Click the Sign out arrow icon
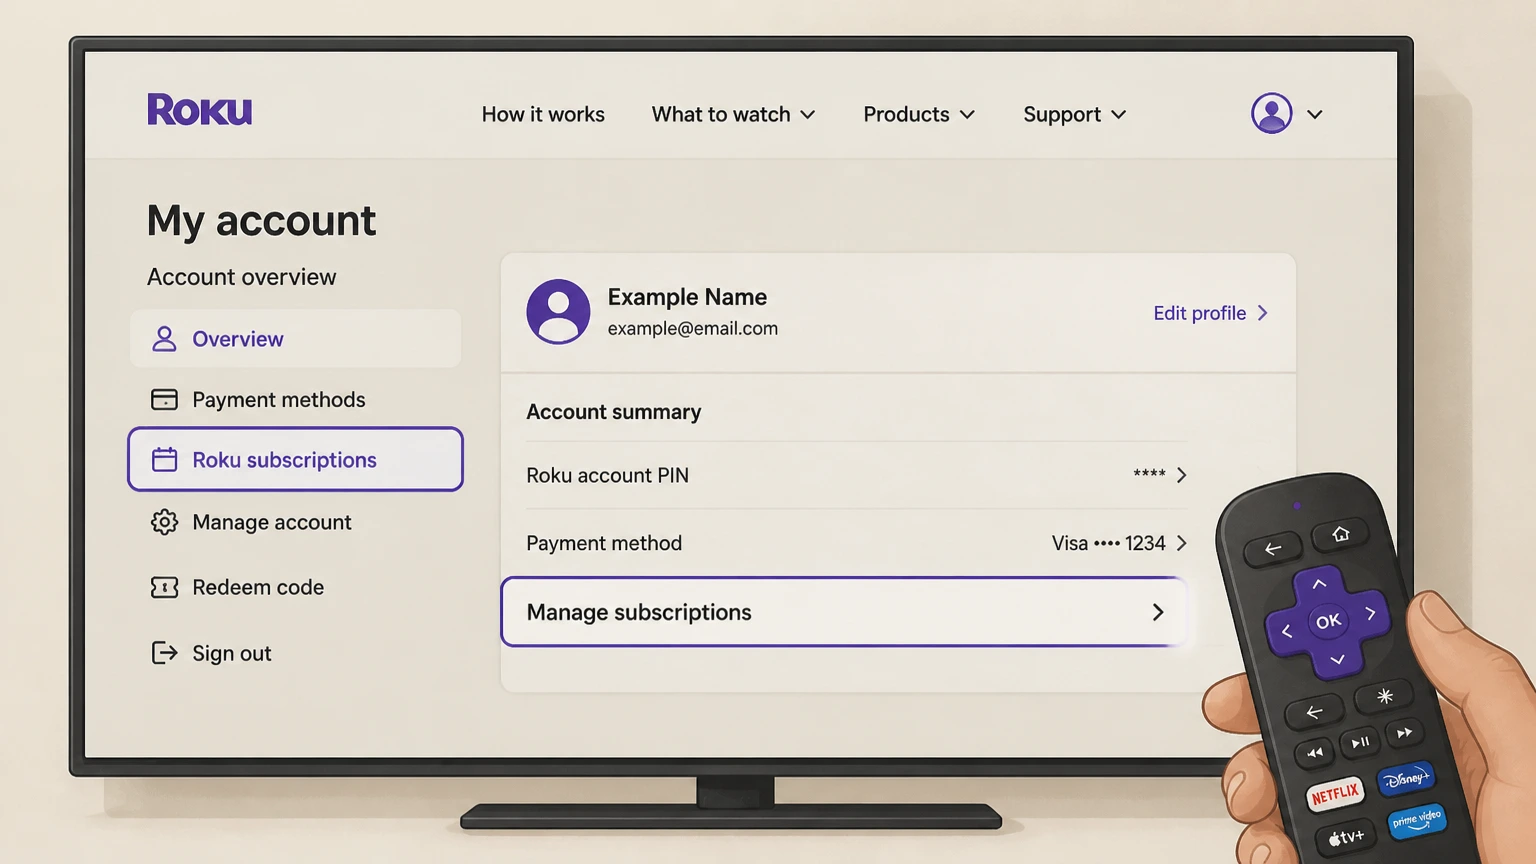 (164, 653)
